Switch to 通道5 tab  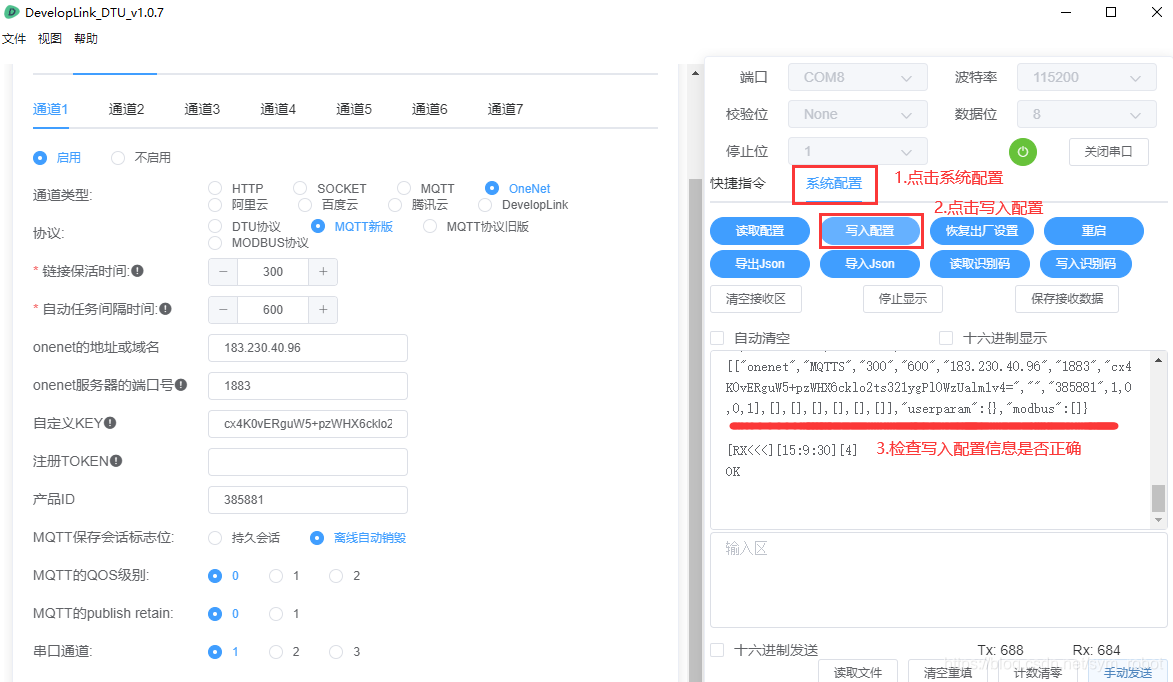point(354,109)
